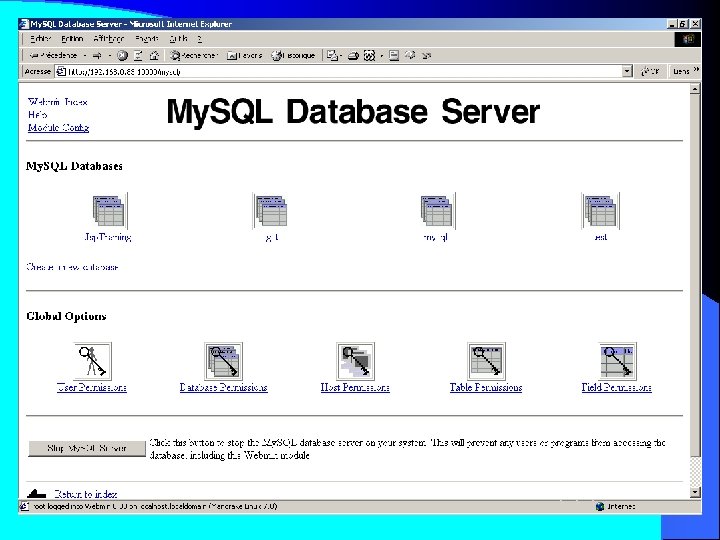
Task: Click inside the address bar URL field
Action: [x=340, y=71]
